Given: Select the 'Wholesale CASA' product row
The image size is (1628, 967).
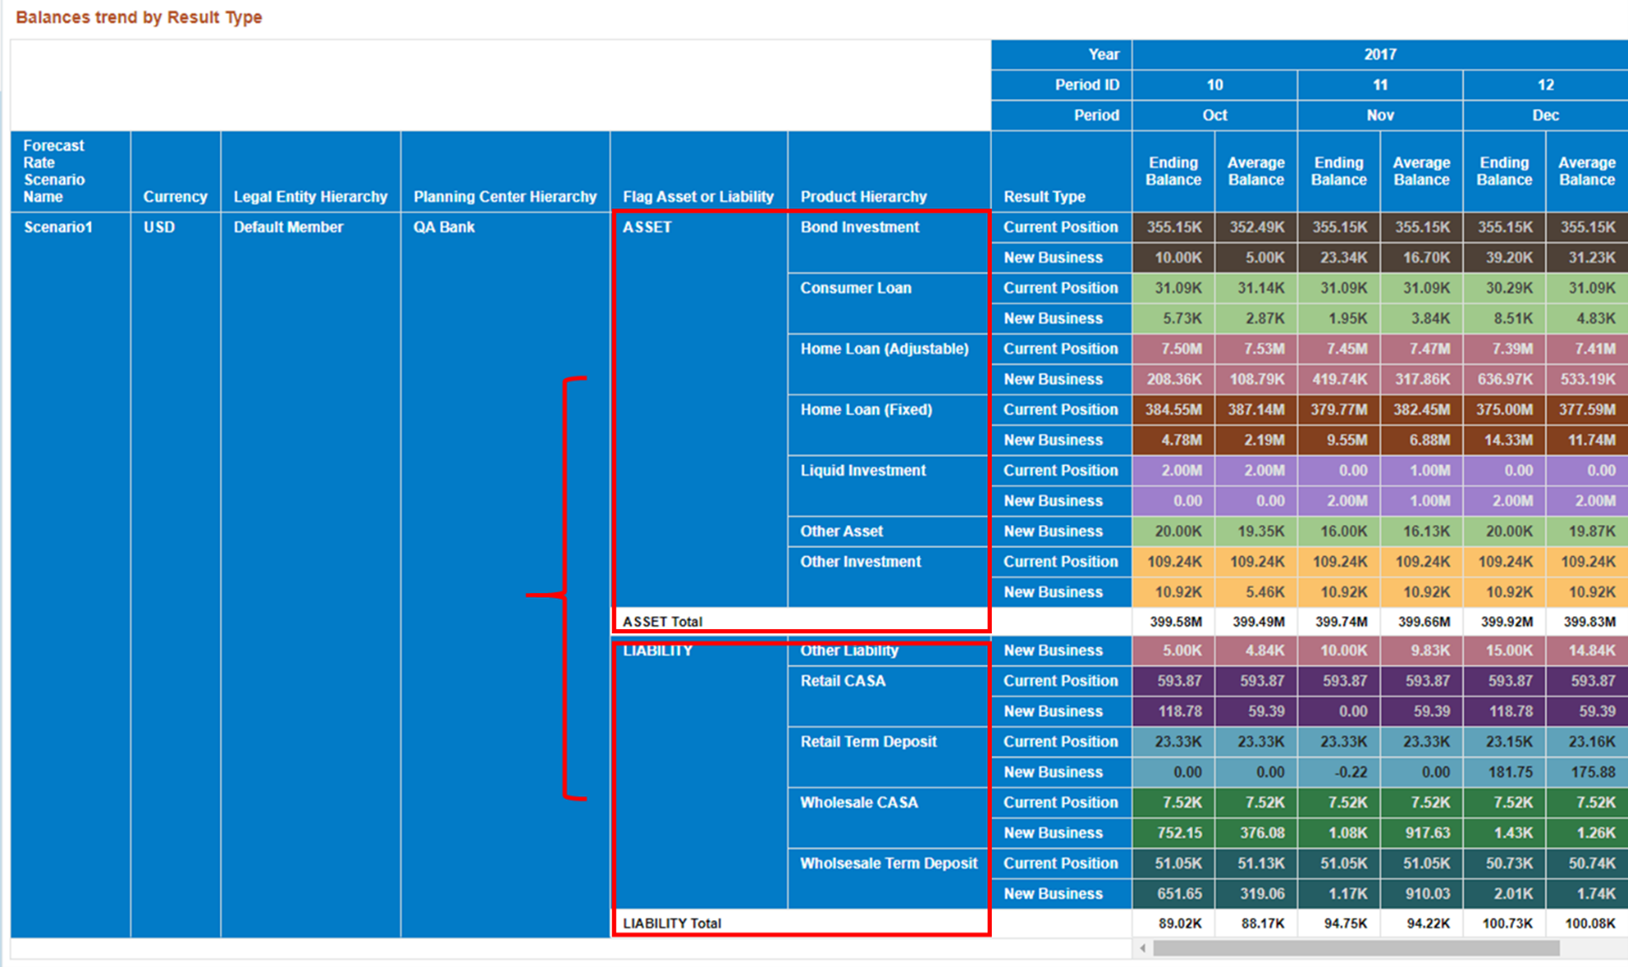Looking at the screenshot, I should pyautogui.click(x=890, y=818).
